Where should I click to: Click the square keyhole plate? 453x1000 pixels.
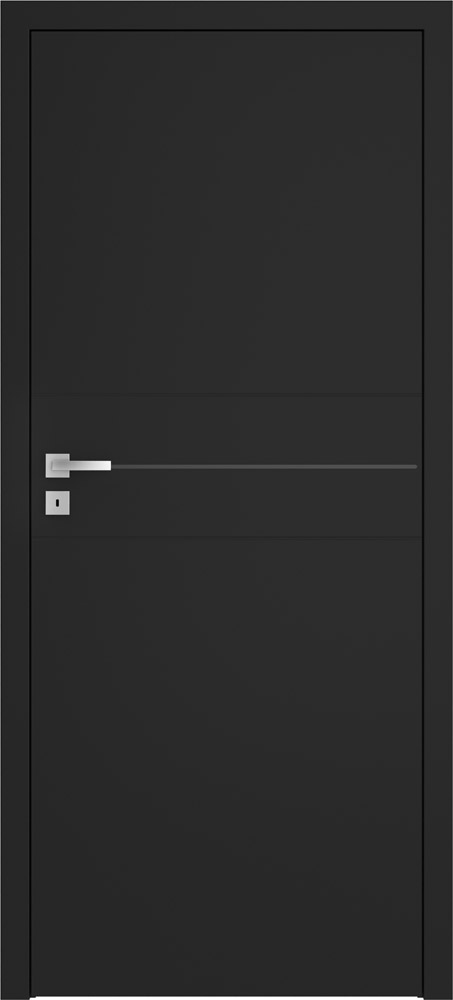coord(57,503)
